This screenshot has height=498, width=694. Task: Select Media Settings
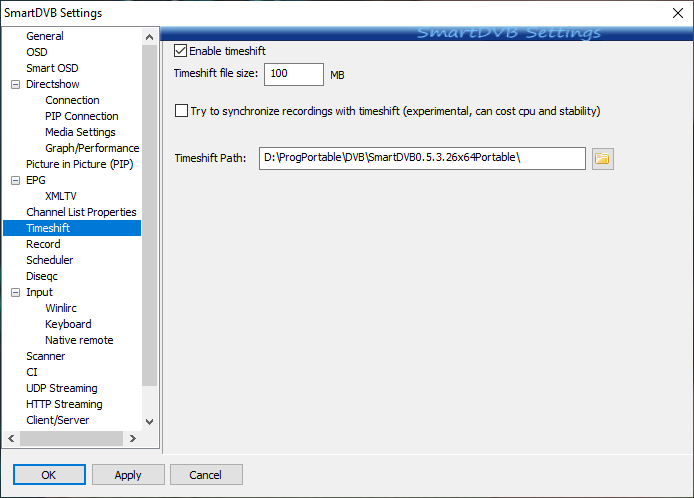[x=80, y=132]
